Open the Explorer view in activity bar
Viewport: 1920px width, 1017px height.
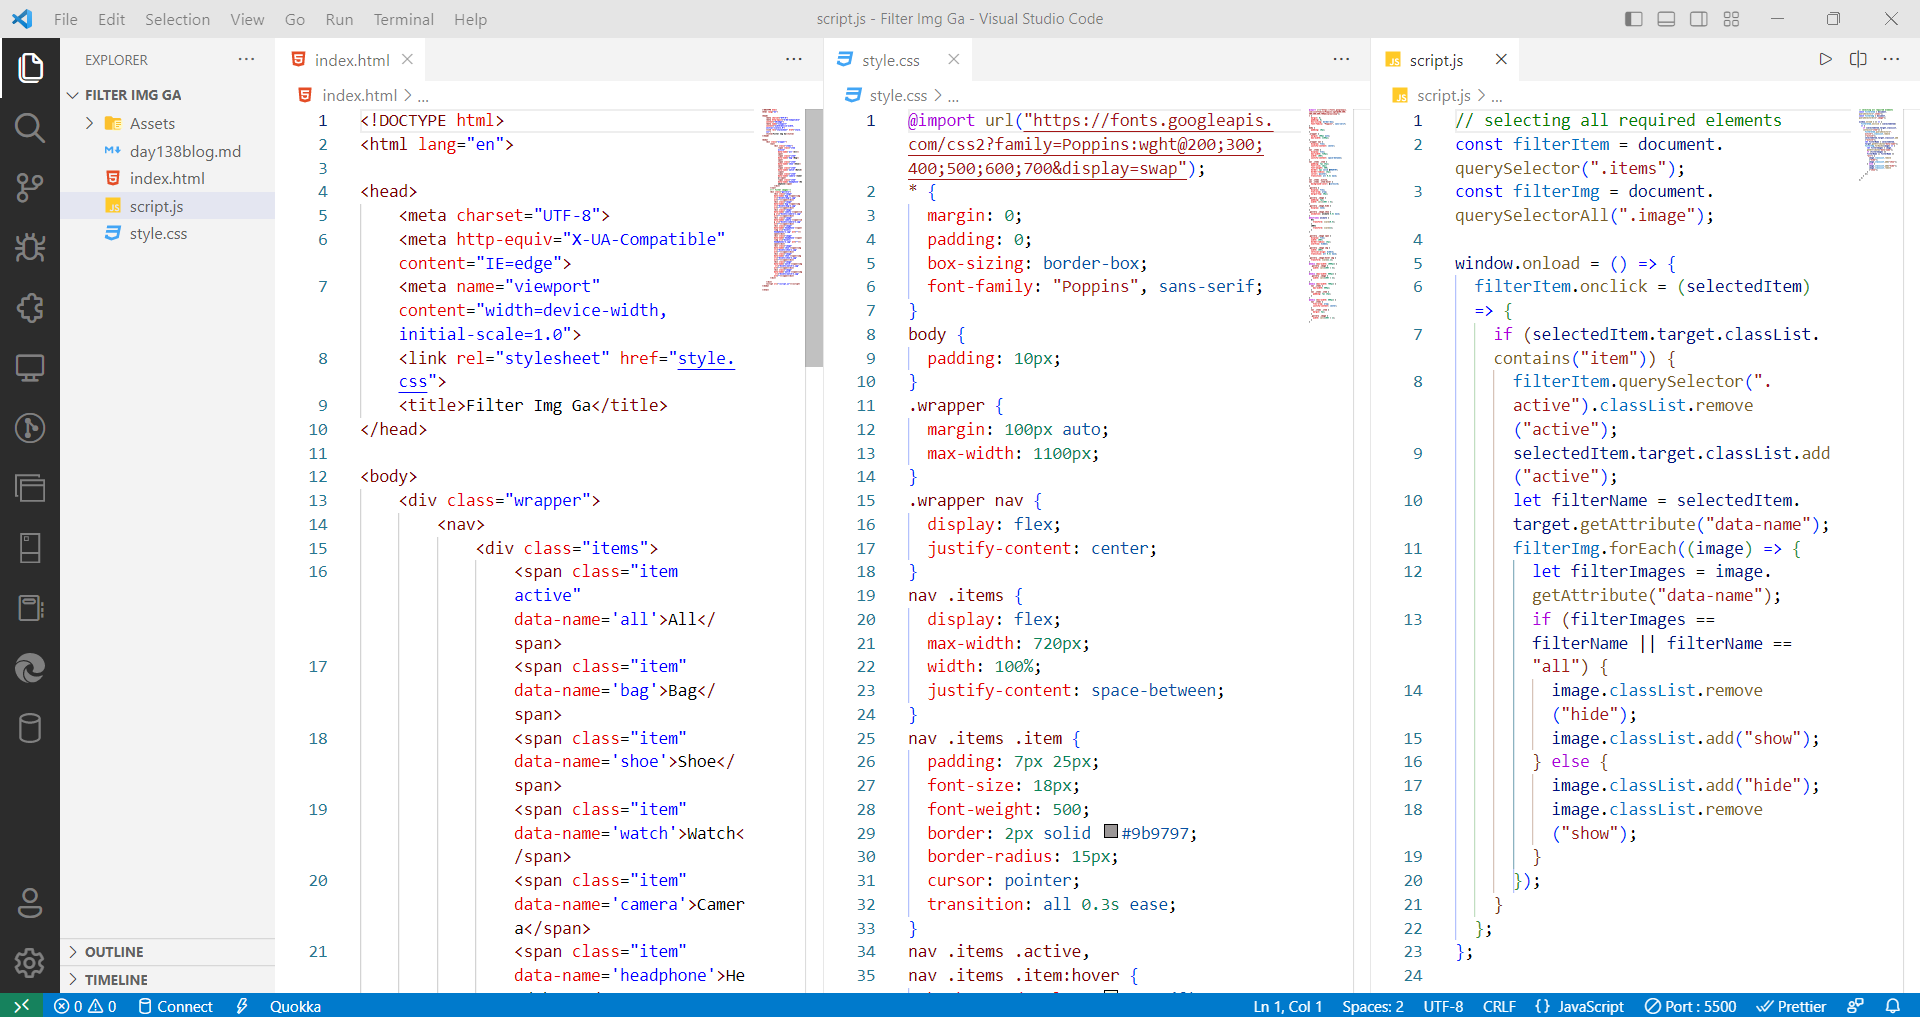[x=30, y=68]
